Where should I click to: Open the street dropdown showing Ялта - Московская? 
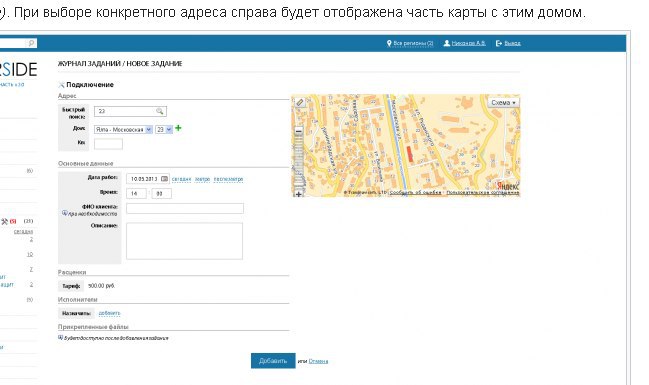(x=123, y=130)
